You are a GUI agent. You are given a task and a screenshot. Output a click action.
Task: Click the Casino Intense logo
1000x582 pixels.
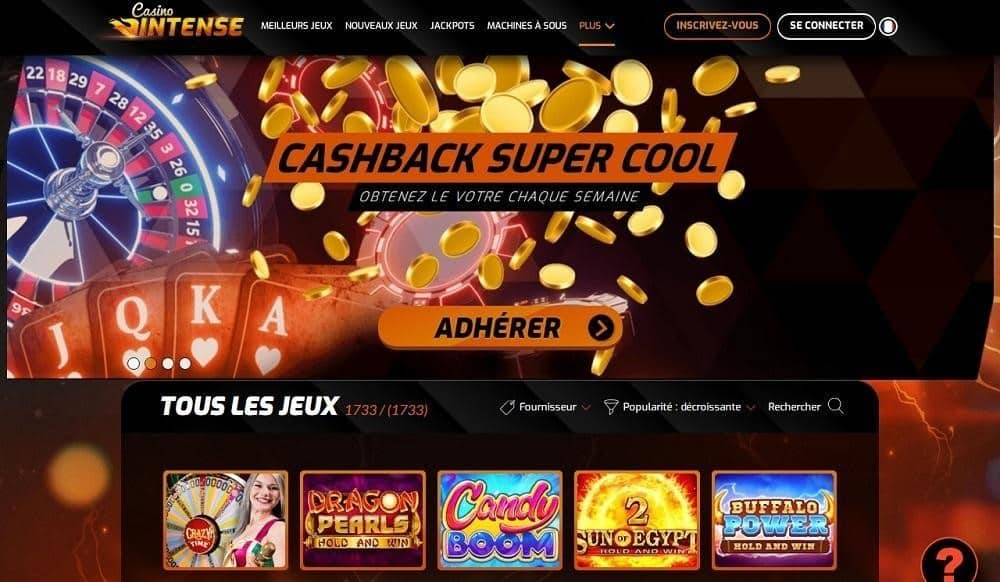point(176,21)
